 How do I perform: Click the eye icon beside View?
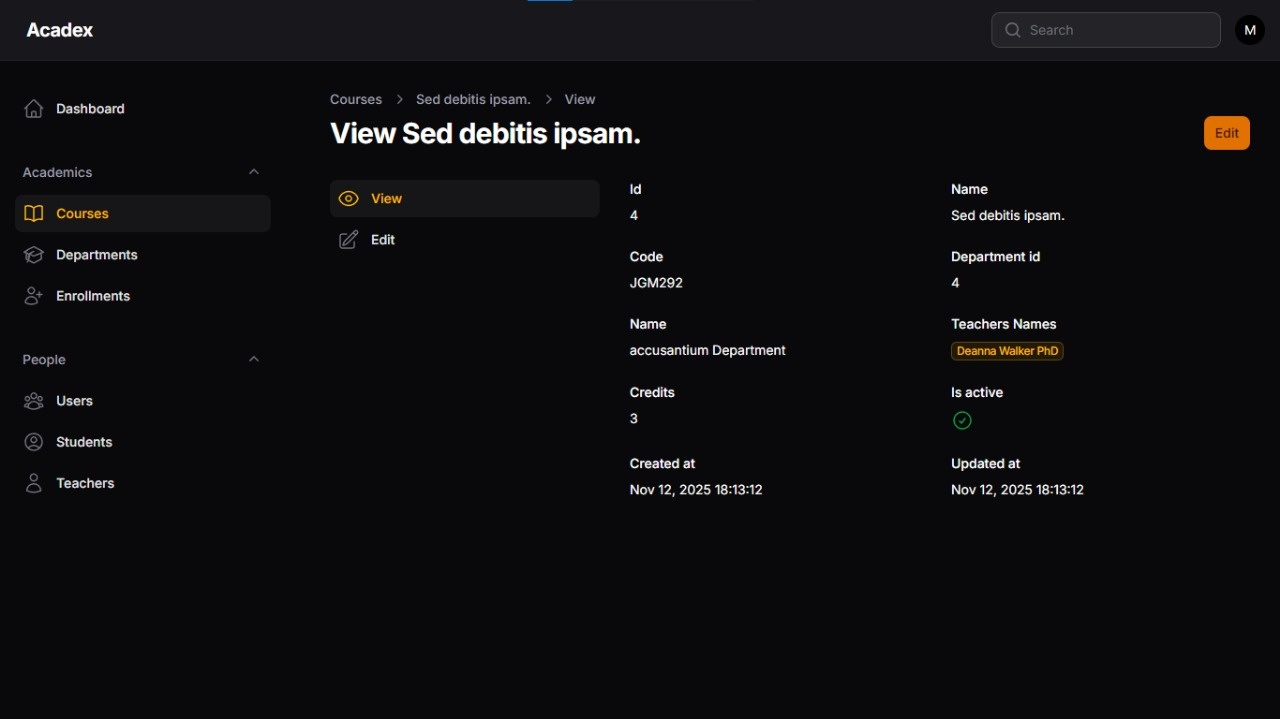[x=348, y=199]
